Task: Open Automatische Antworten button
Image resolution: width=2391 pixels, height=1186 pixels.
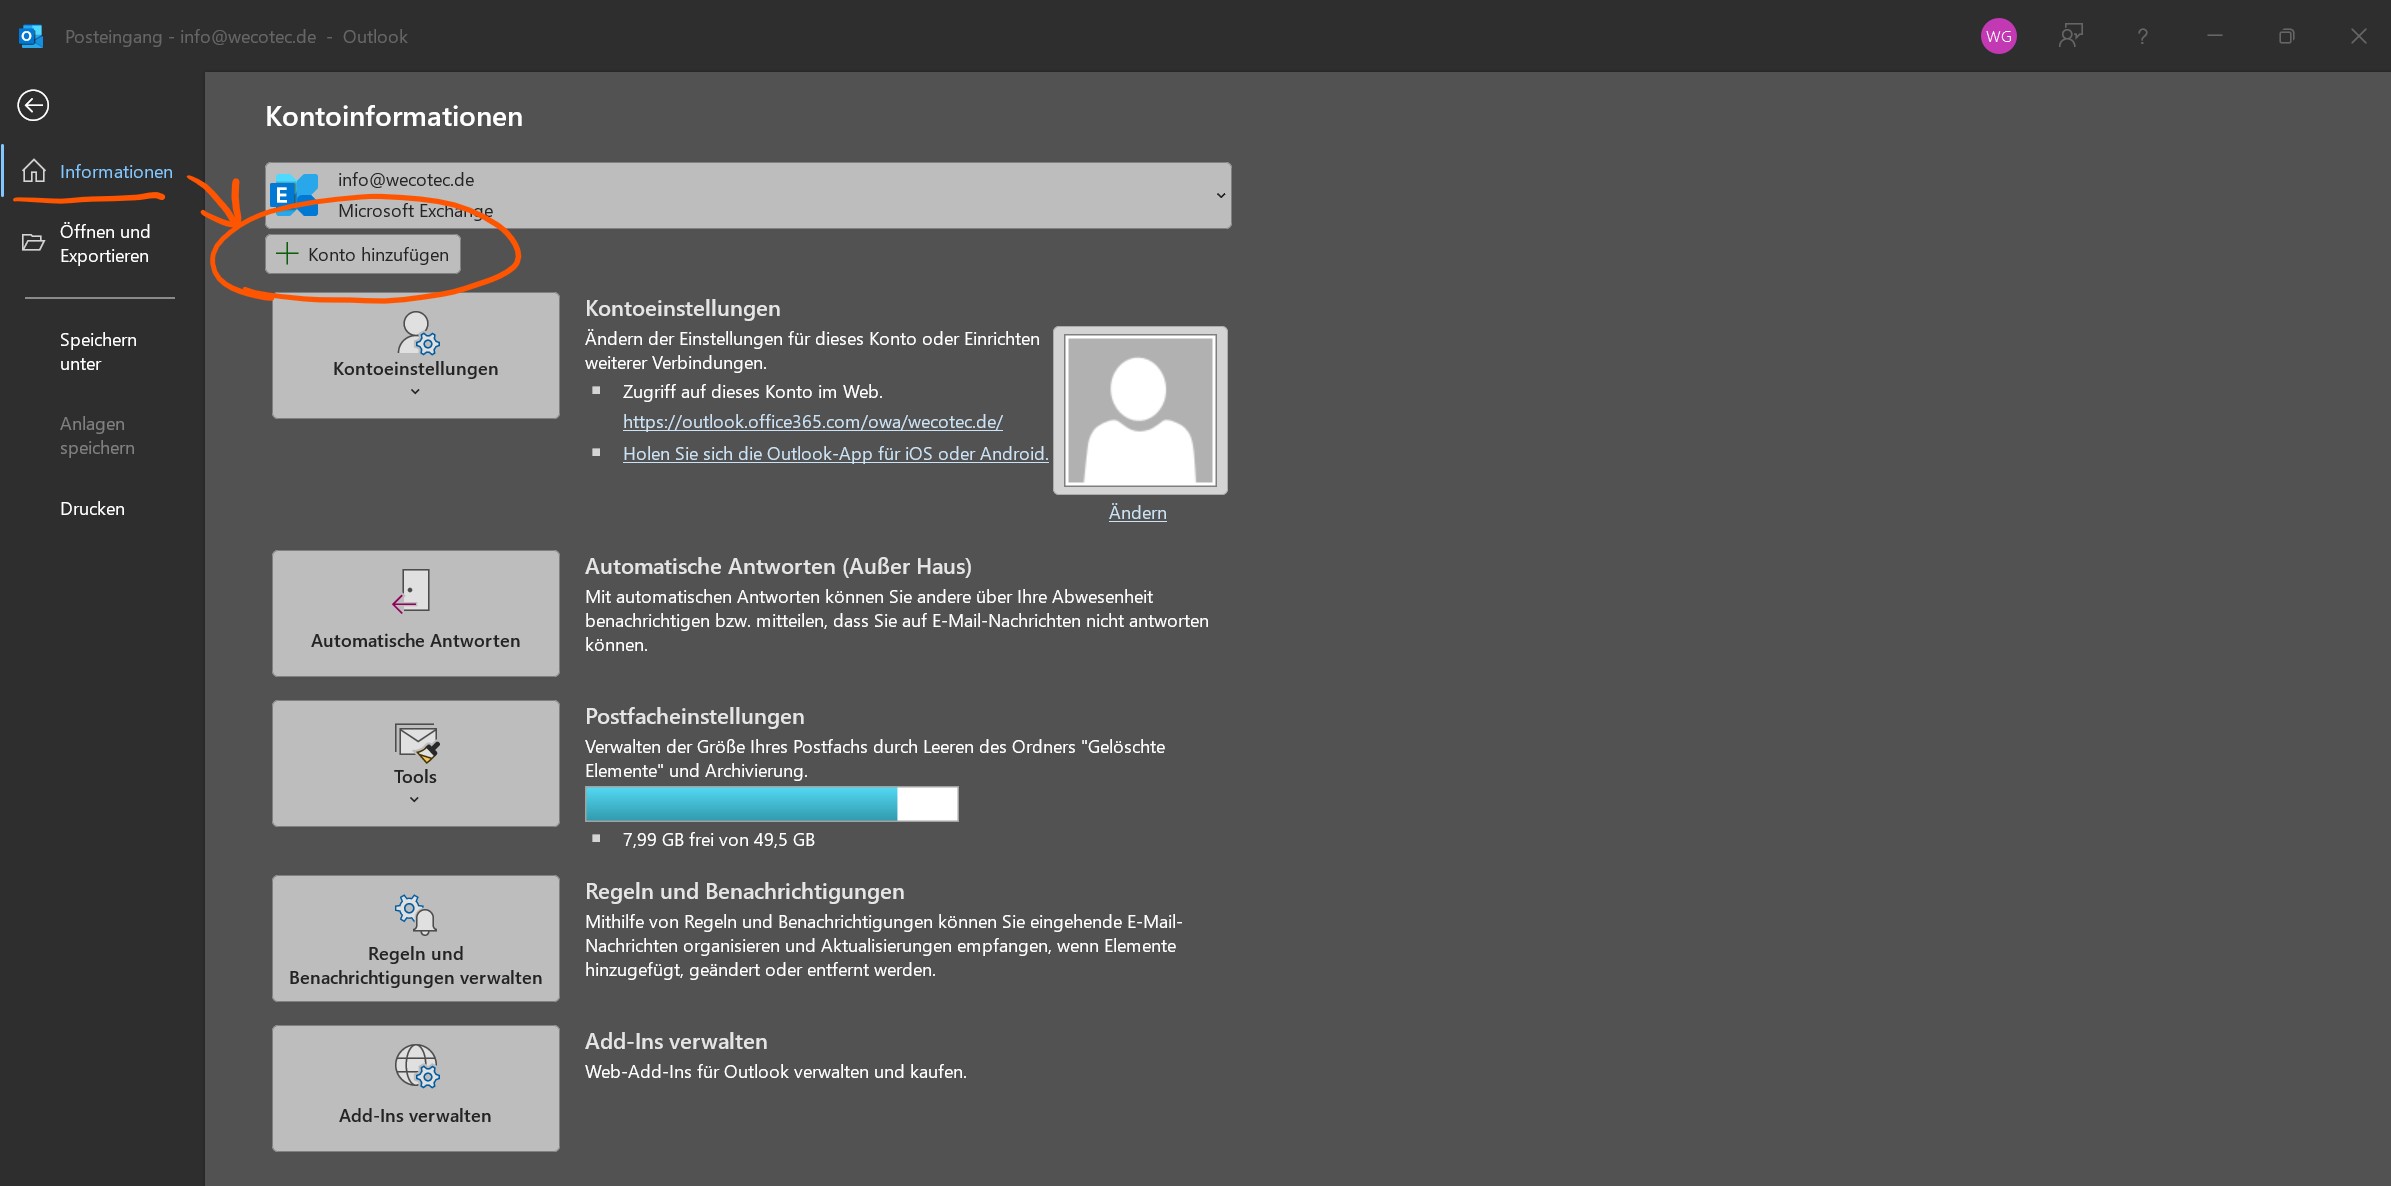Action: click(416, 613)
